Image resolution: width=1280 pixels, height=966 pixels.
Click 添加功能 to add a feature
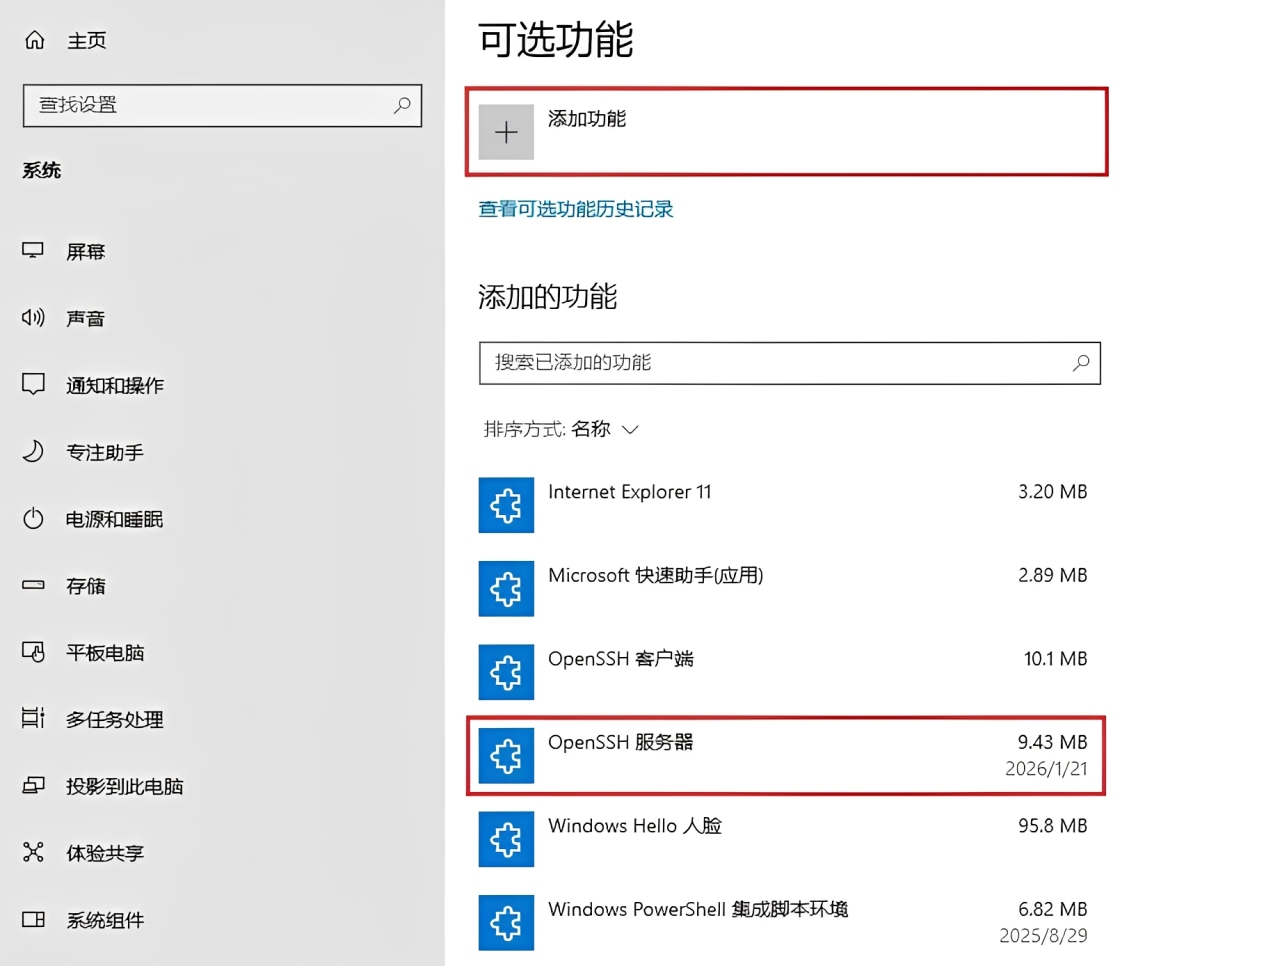[786, 131]
